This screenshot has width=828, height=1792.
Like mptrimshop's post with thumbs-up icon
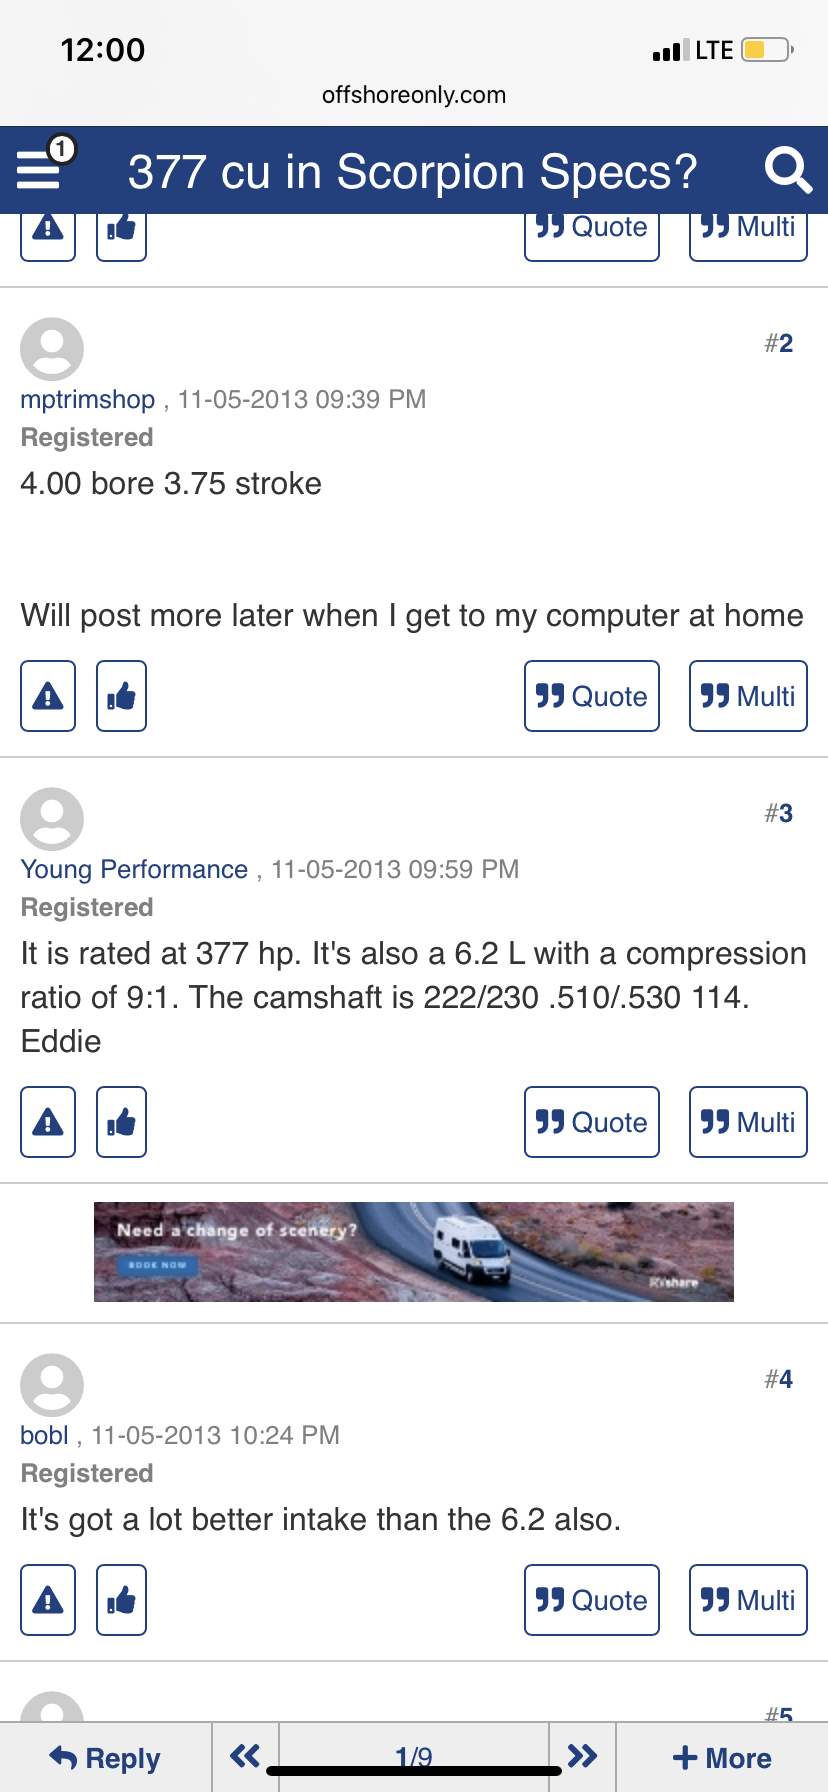tap(121, 696)
